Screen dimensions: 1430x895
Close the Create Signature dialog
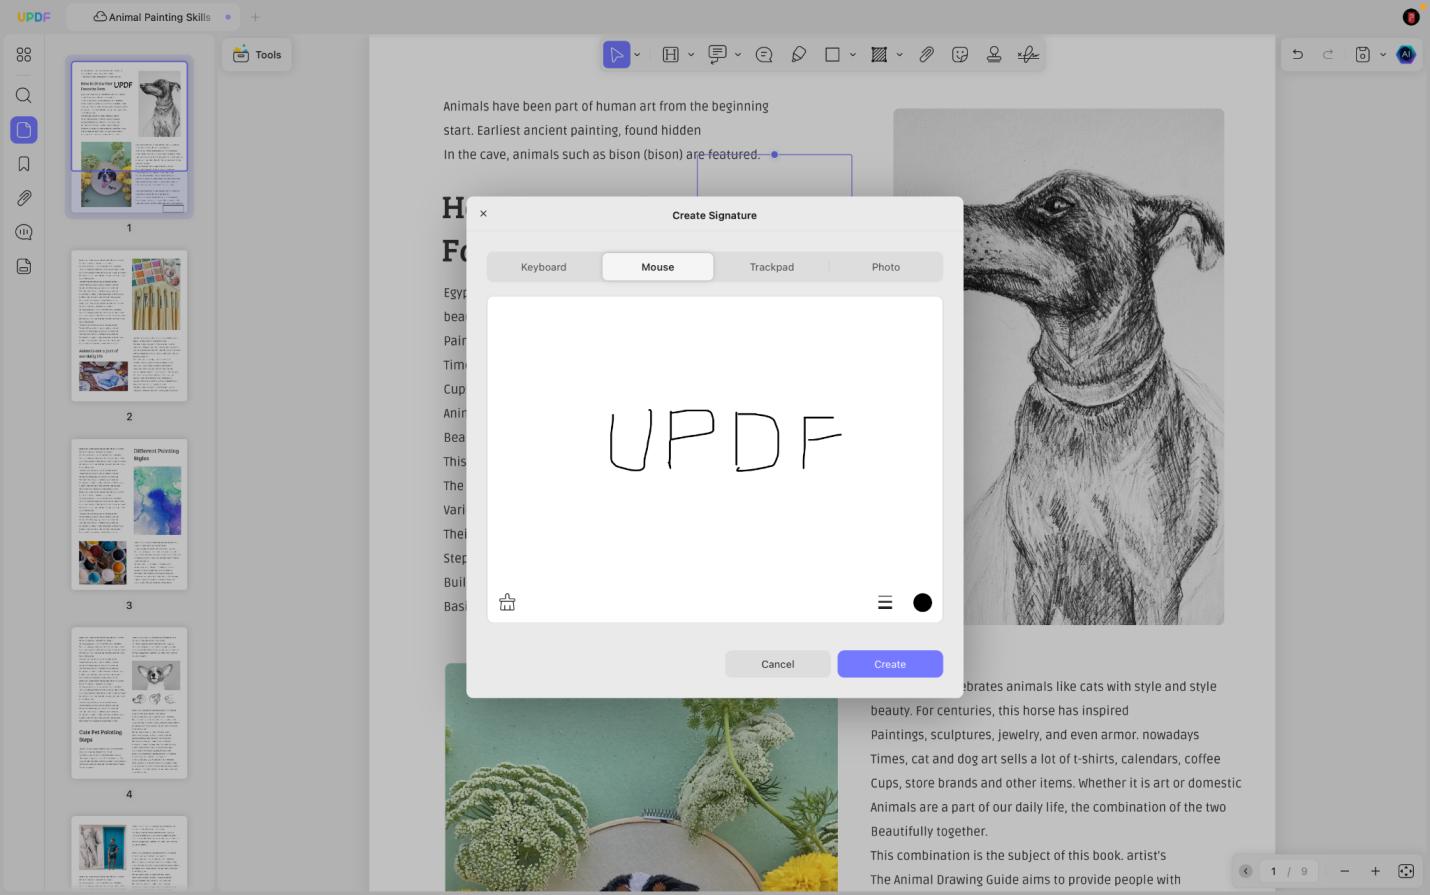pos(483,214)
